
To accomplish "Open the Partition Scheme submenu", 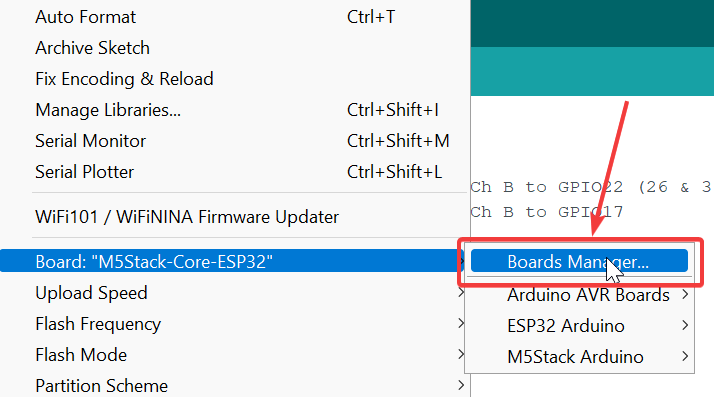I will [x=235, y=386].
